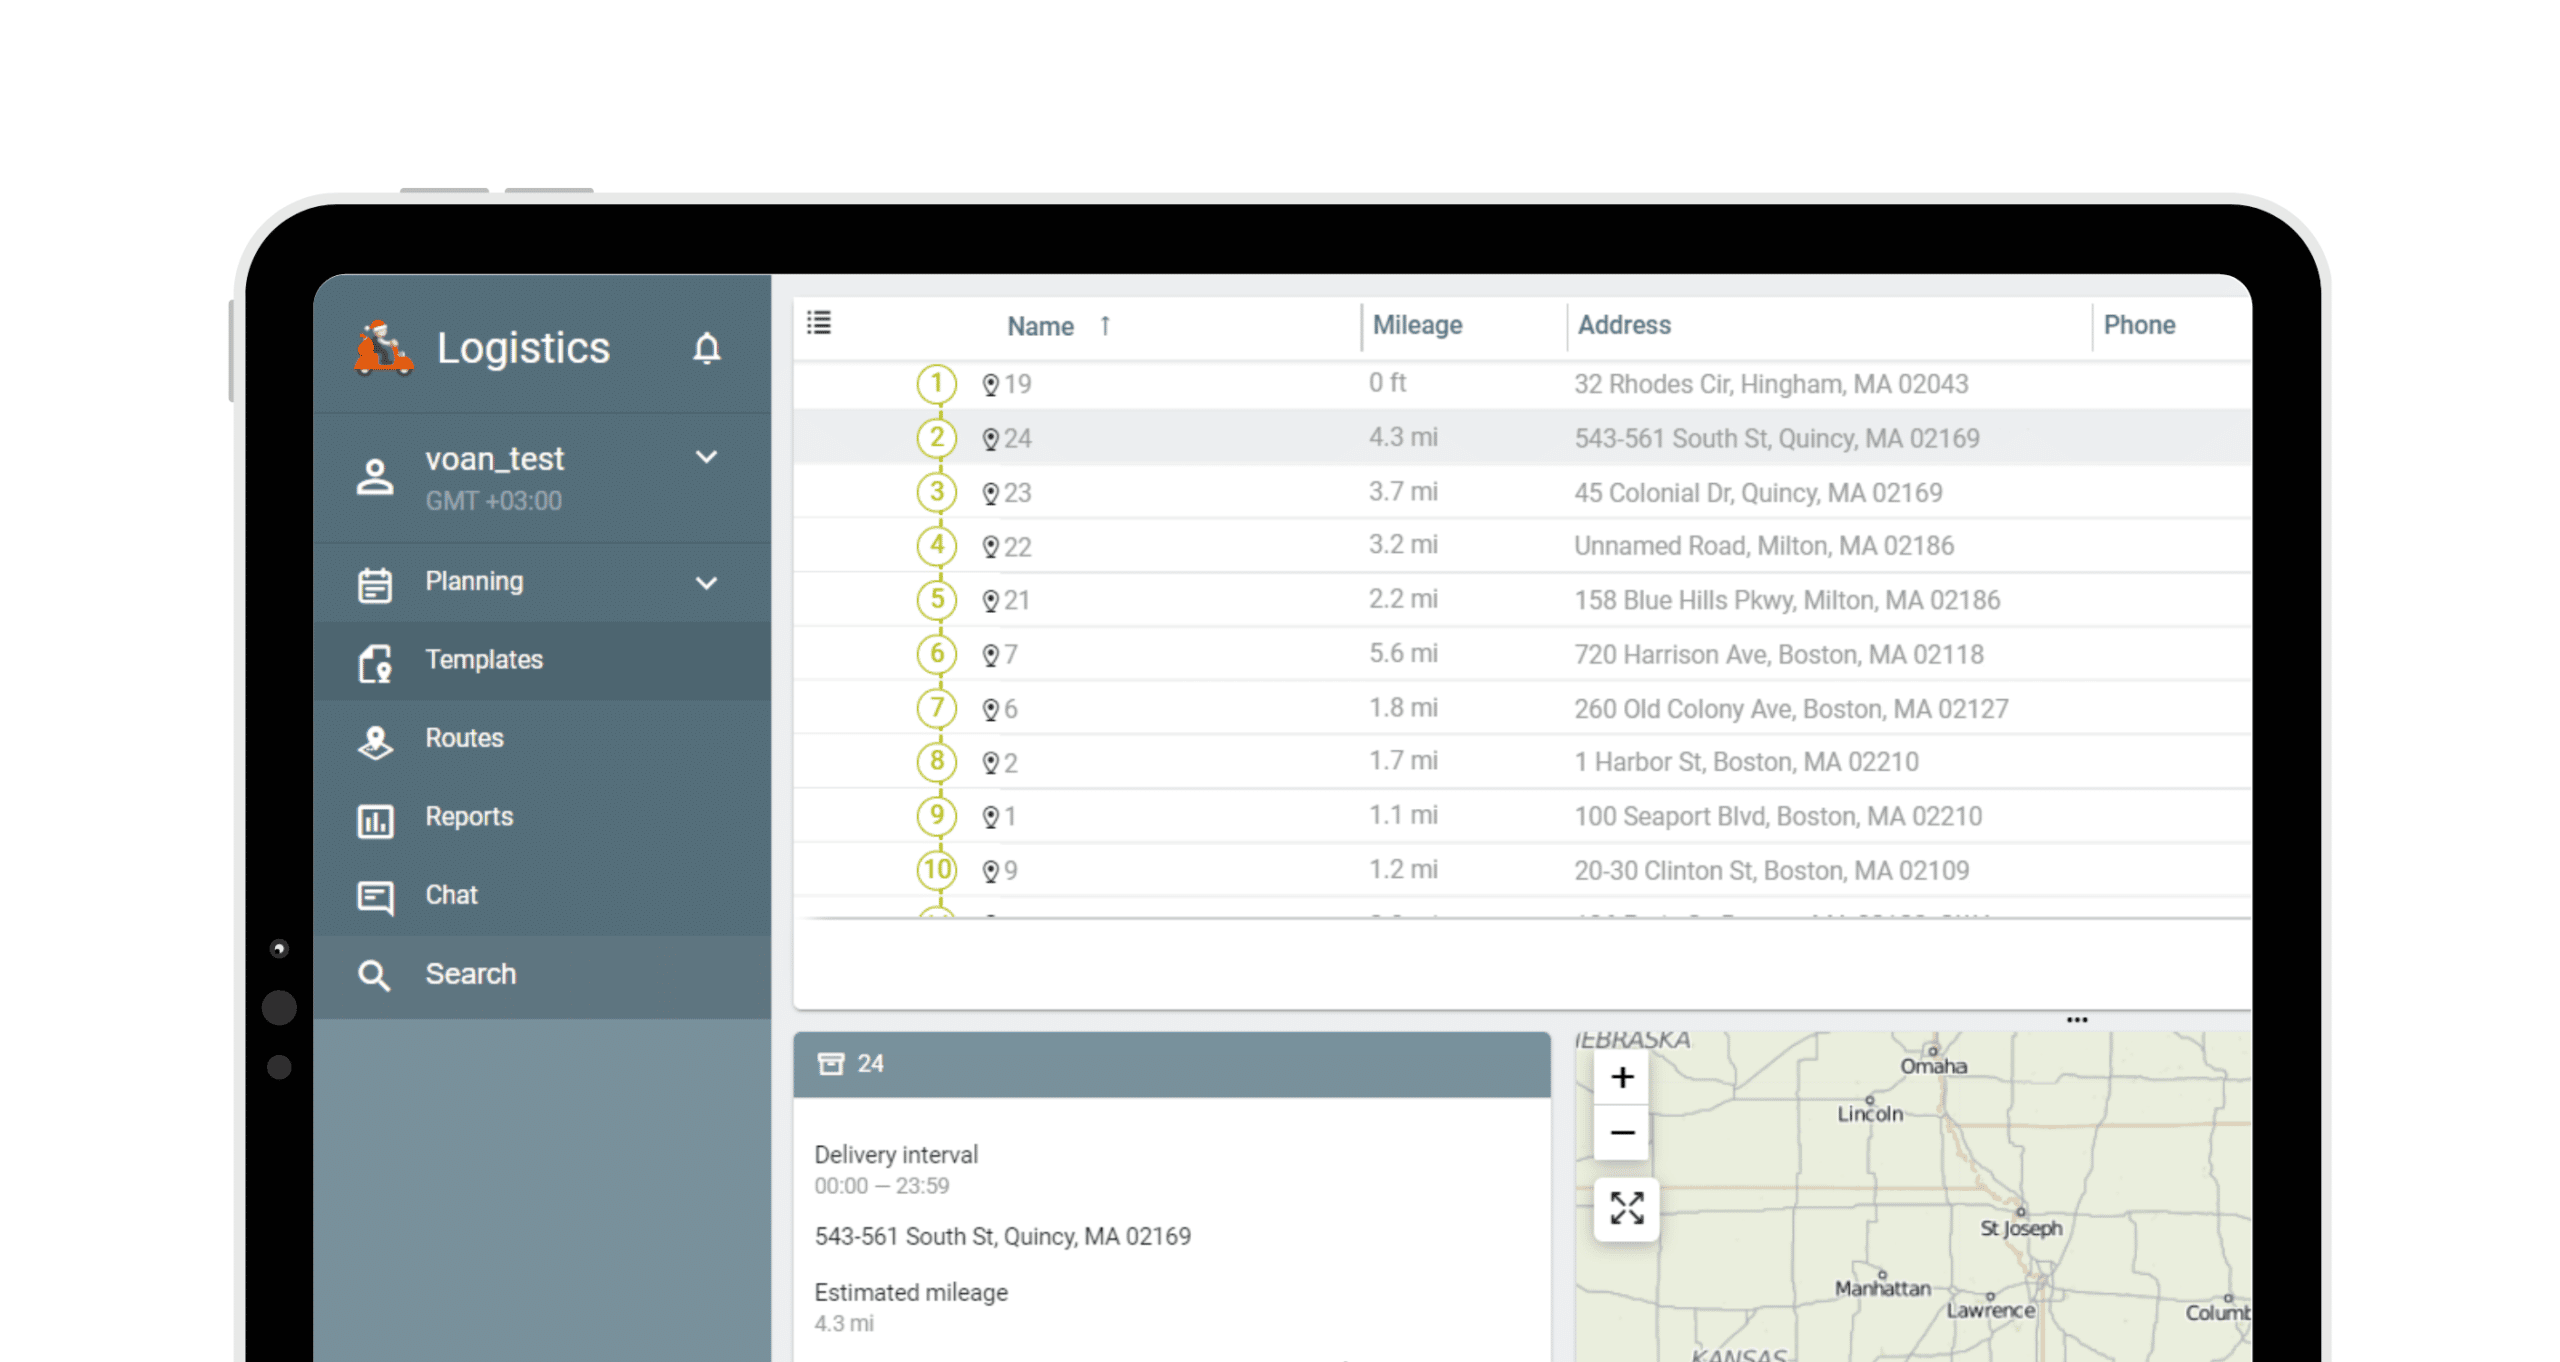This screenshot has height=1362, width=2560.
Task: Click the notifications bell icon
Action: pos(706,348)
